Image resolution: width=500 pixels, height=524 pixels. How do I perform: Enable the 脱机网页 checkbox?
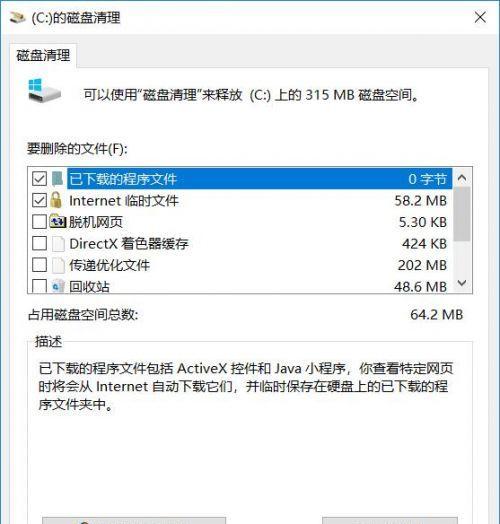(39, 222)
